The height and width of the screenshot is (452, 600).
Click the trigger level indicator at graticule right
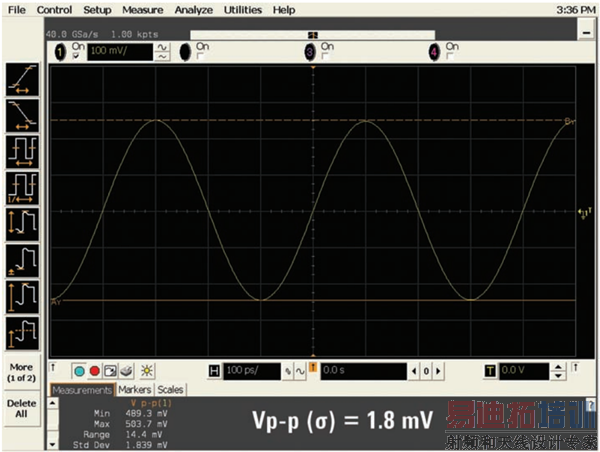pyautogui.click(x=584, y=213)
